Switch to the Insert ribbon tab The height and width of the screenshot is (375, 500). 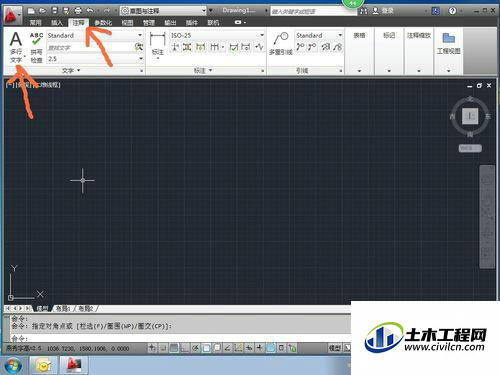coord(57,23)
